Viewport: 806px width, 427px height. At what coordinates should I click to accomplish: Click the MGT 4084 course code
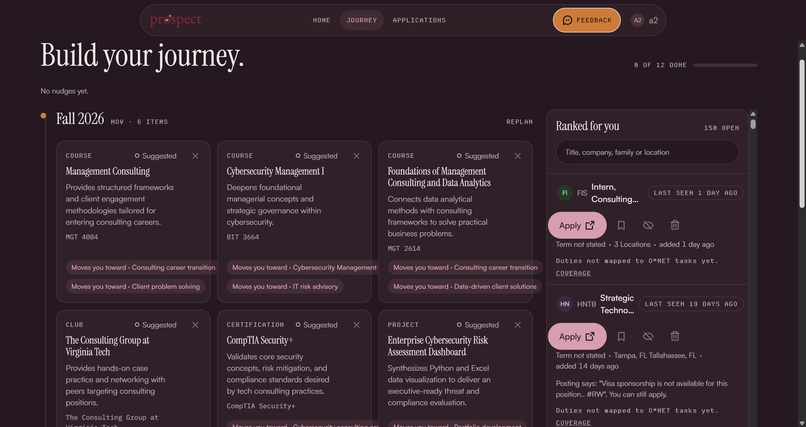click(x=82, y=237)
